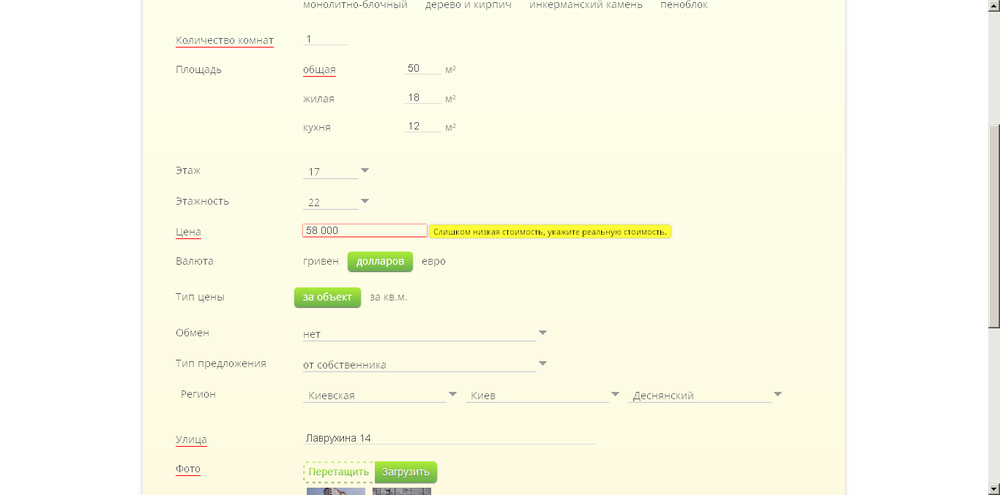
Task: Select the дерево и кирпич material option
Action: click(468, 5)
